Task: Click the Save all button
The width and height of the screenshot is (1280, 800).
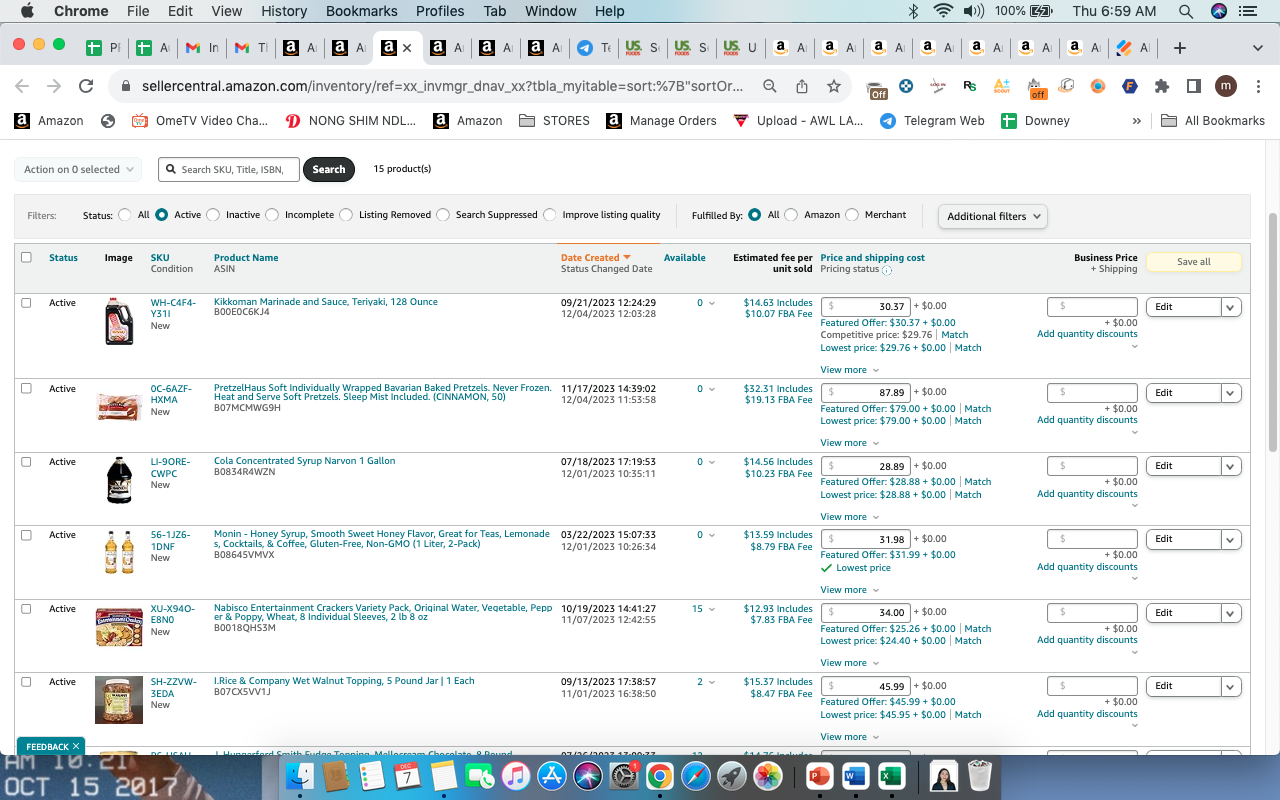Action: tap(1194, 262)
